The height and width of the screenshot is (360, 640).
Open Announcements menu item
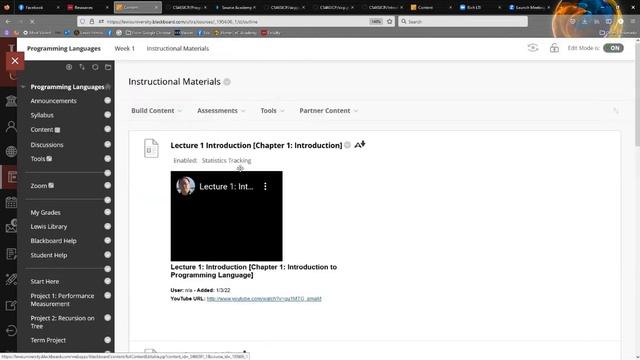[53, 101]
